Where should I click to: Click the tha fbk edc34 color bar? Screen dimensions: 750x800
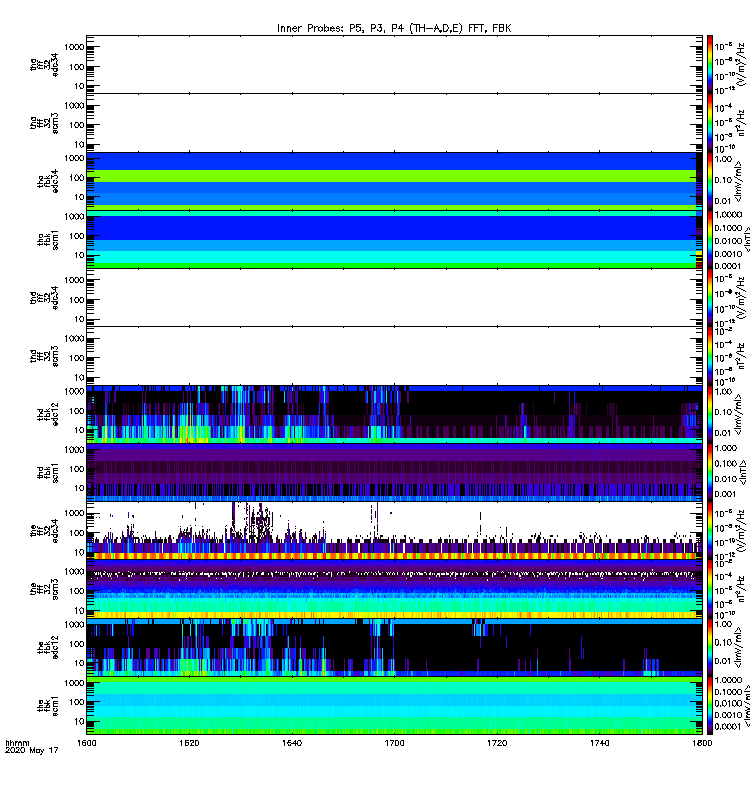tap(710, 181)
